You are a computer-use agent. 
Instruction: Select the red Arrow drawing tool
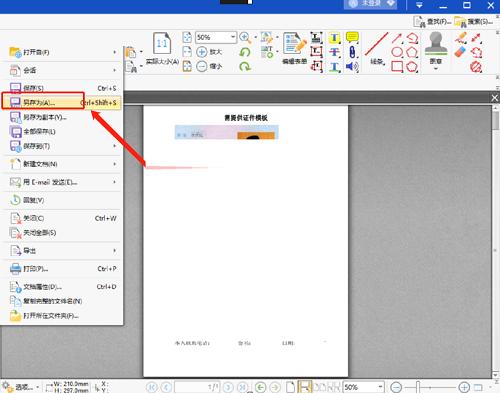pyautogui.click(x=397, y=38)
